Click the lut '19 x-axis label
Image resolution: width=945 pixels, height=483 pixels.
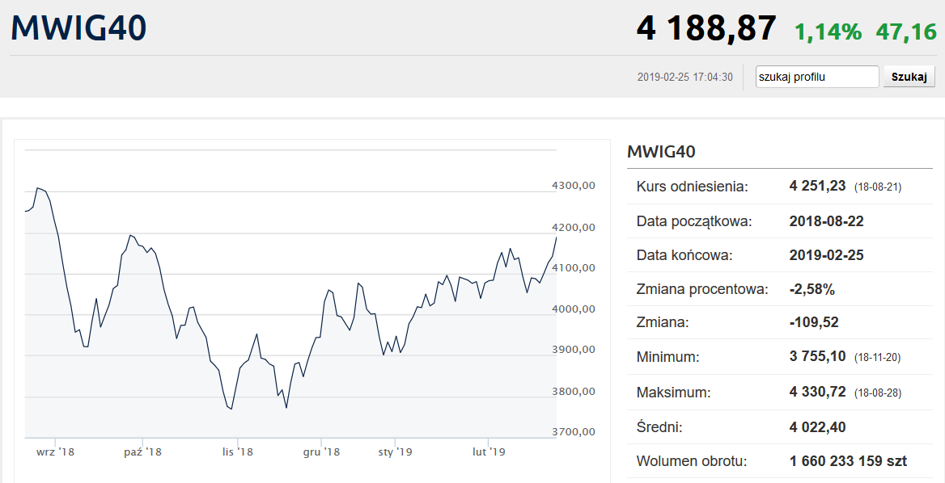click(488, 452)
